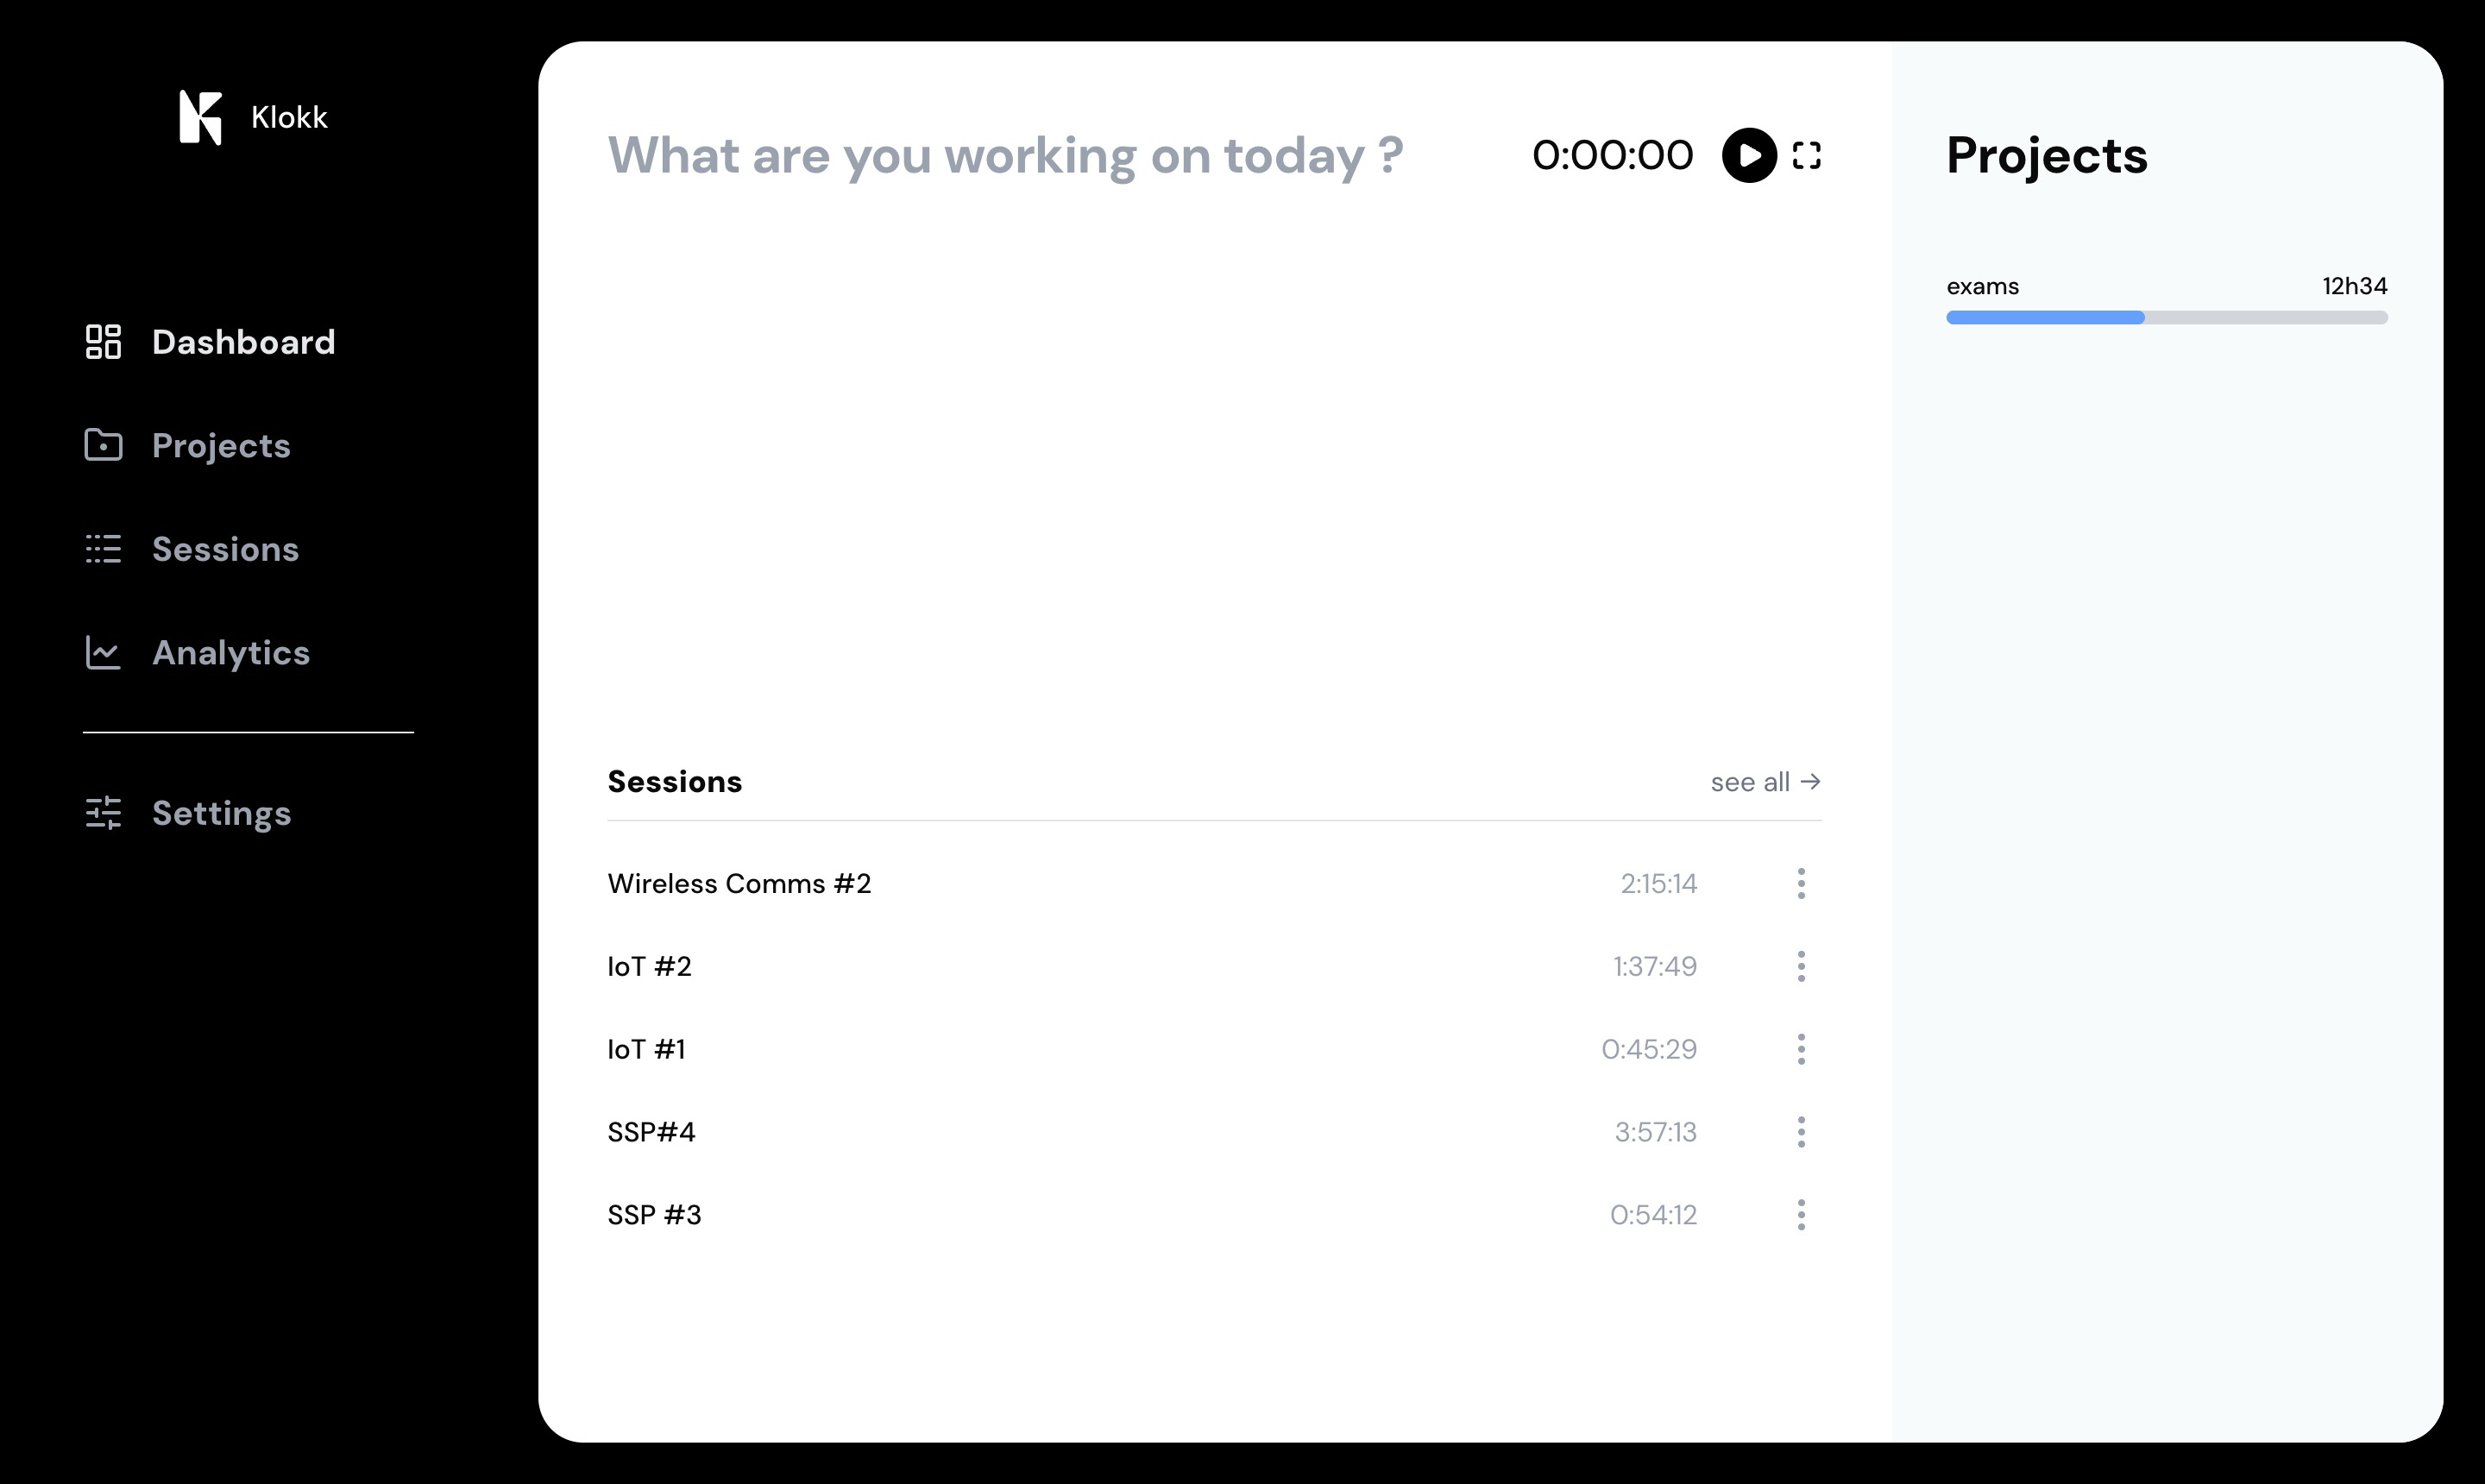The width and height of the screenshot is (2485, 1484).
Task: Select the Dashboard grid icon in sidebar
Action: point(103,341)
